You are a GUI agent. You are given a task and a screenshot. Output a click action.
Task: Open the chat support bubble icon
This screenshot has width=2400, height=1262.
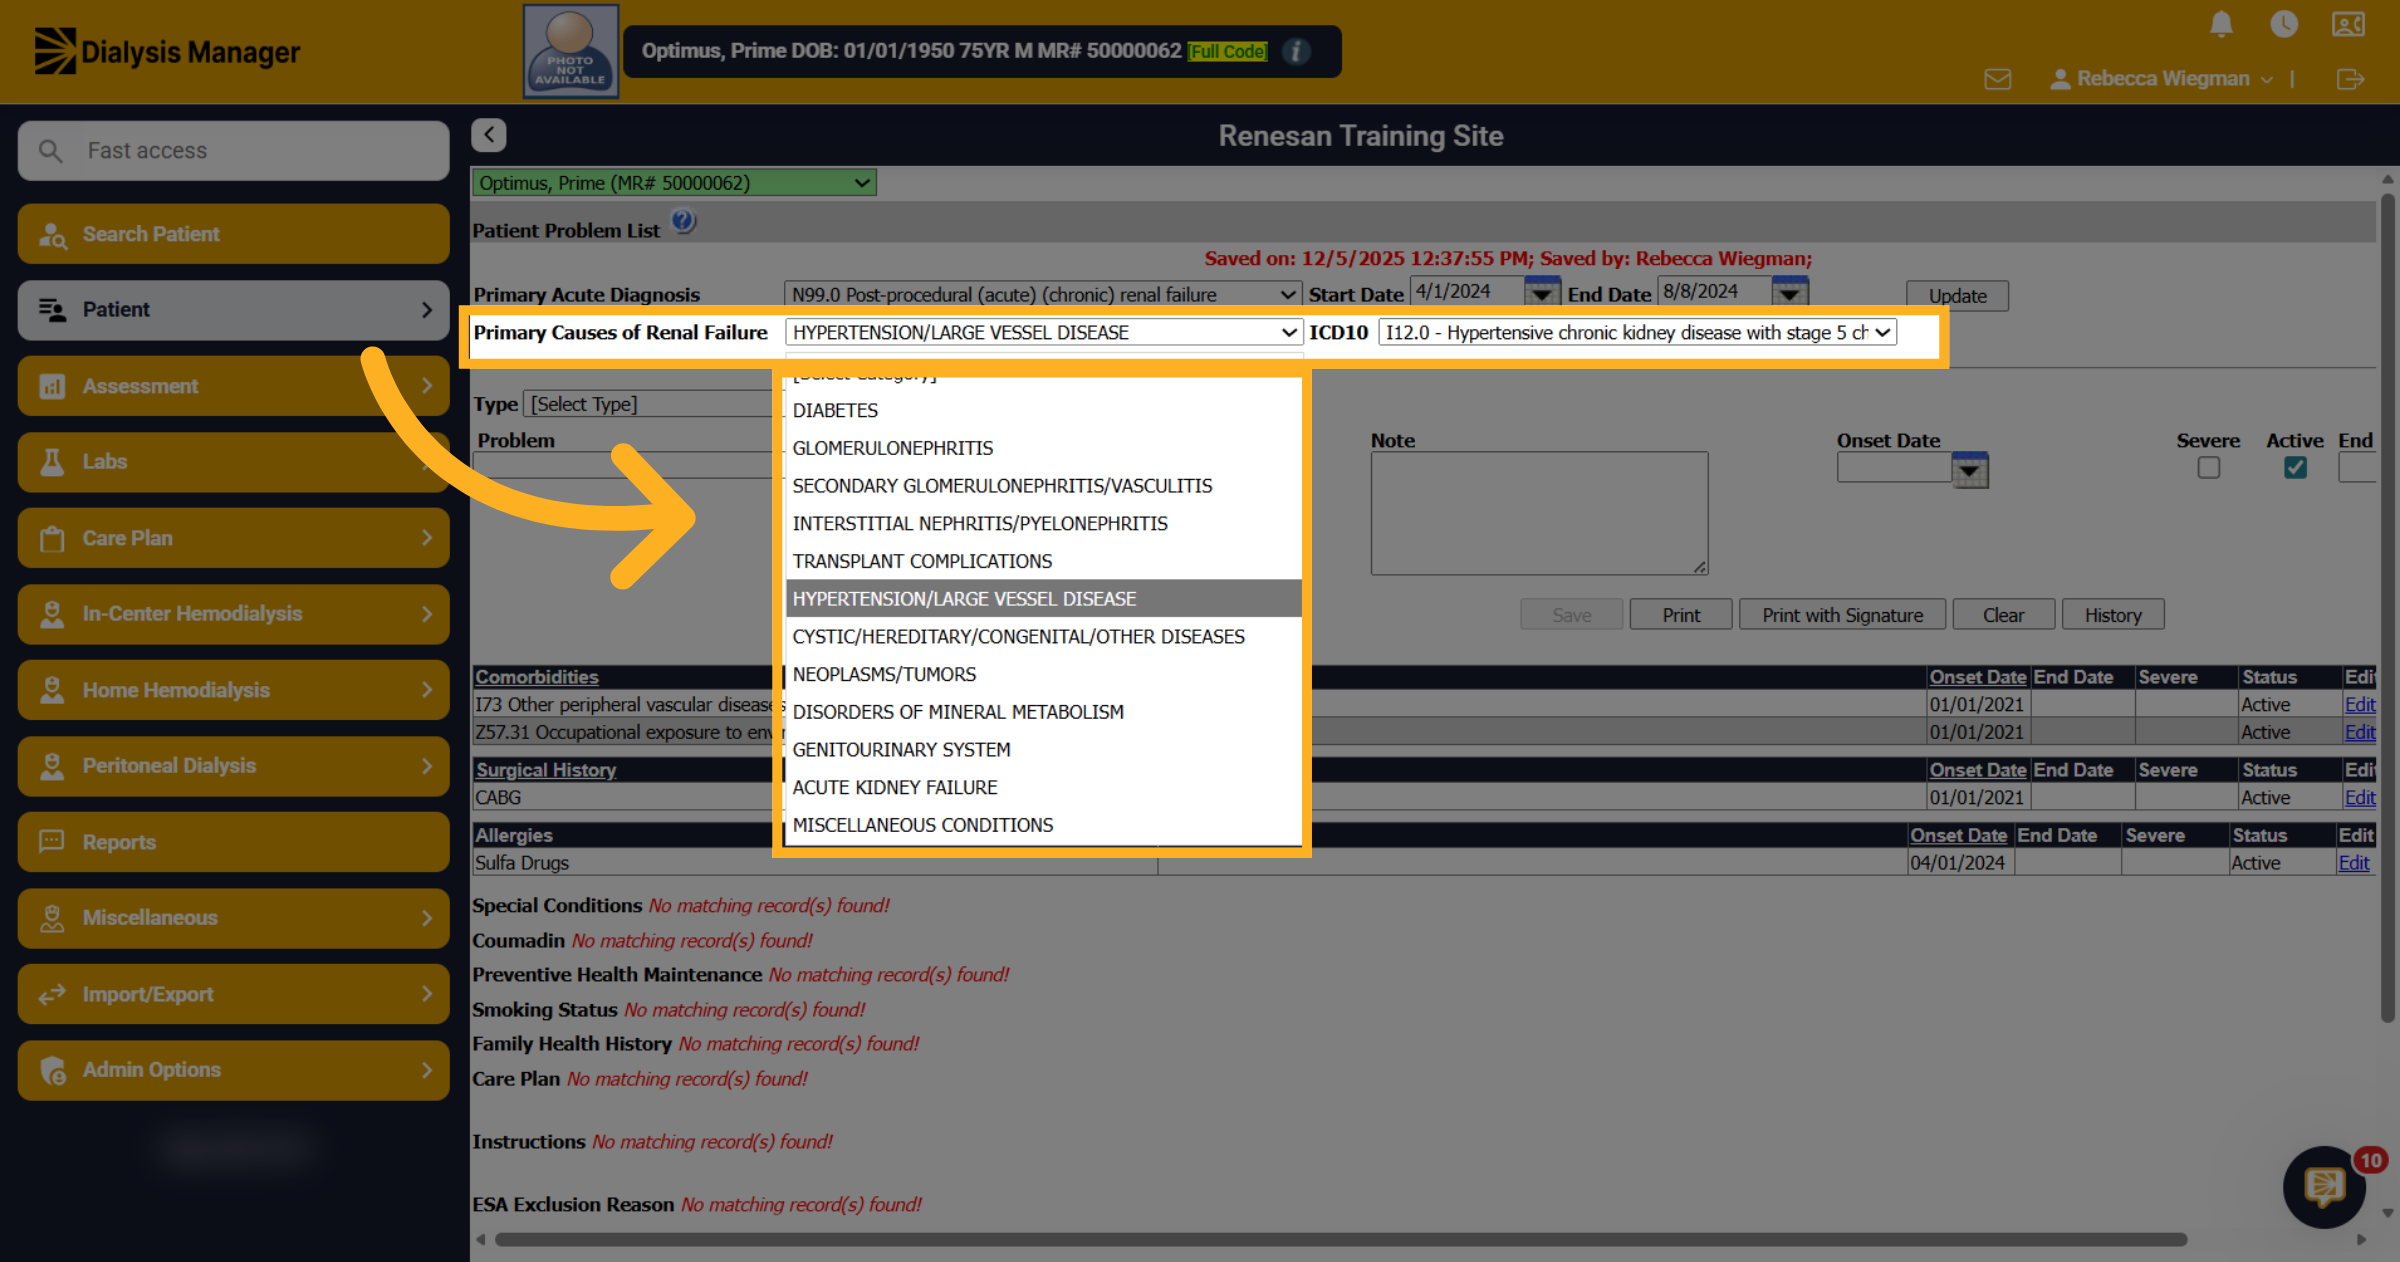point(2325,1187)
